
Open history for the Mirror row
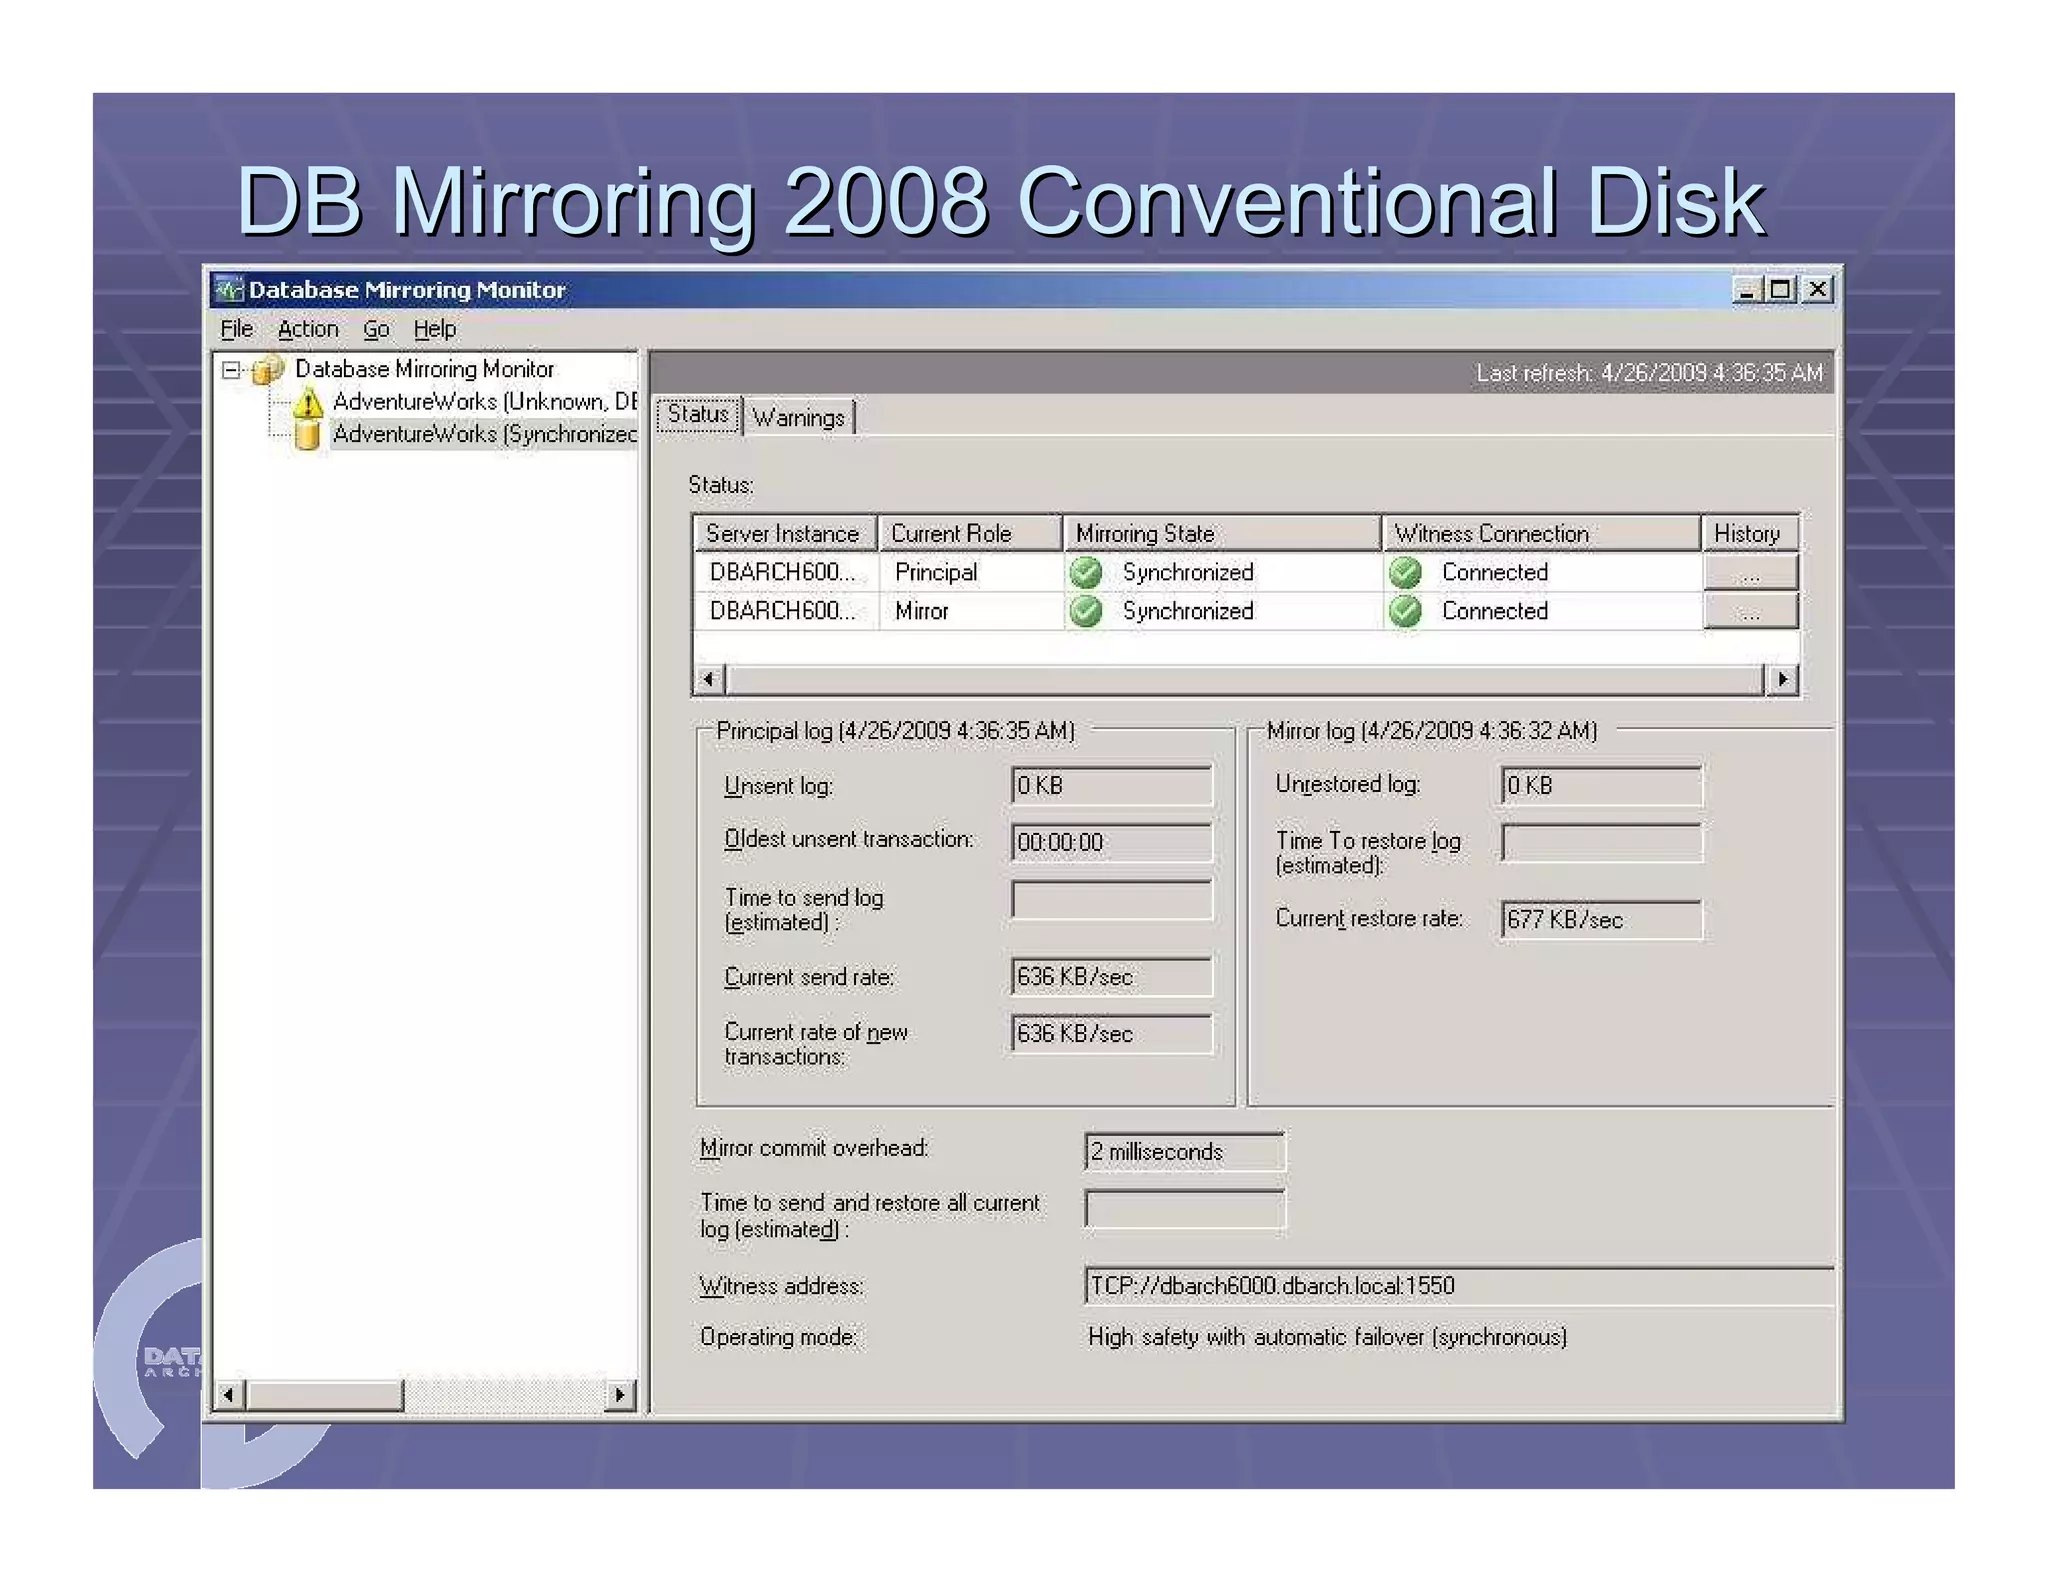[x=1750, y=611]
